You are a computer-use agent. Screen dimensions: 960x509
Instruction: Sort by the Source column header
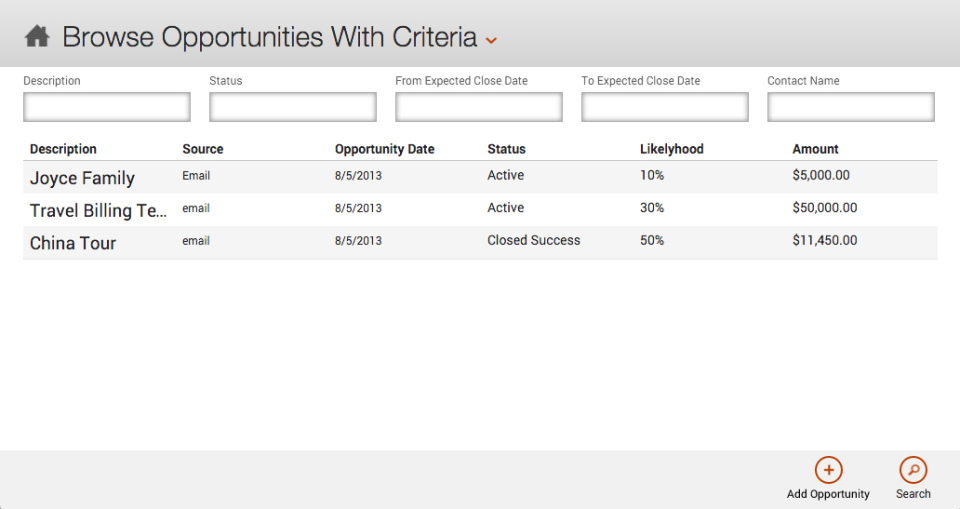[x=203, y=149]
